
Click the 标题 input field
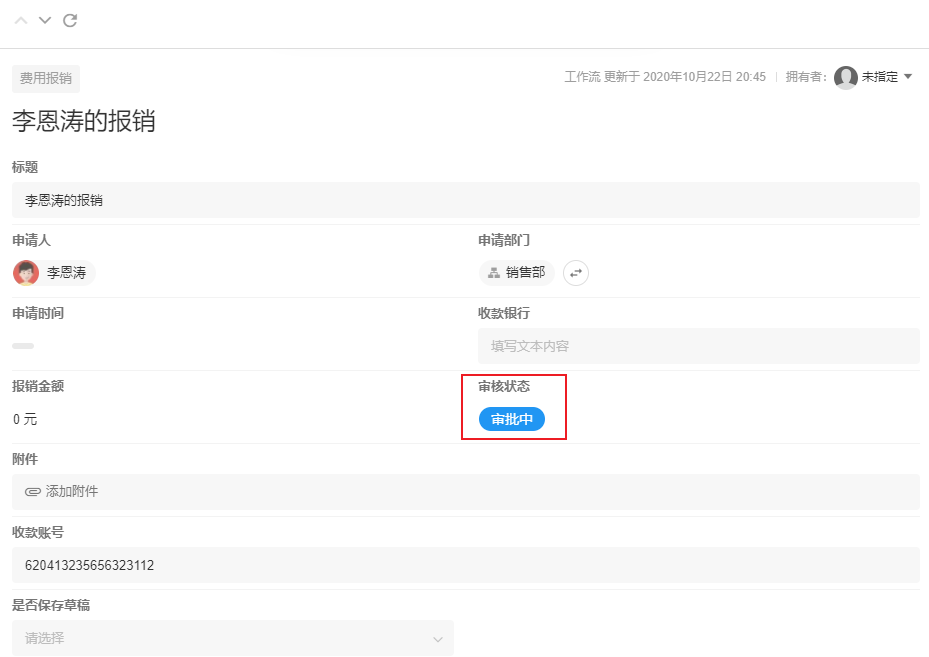(x=465, y=200)
